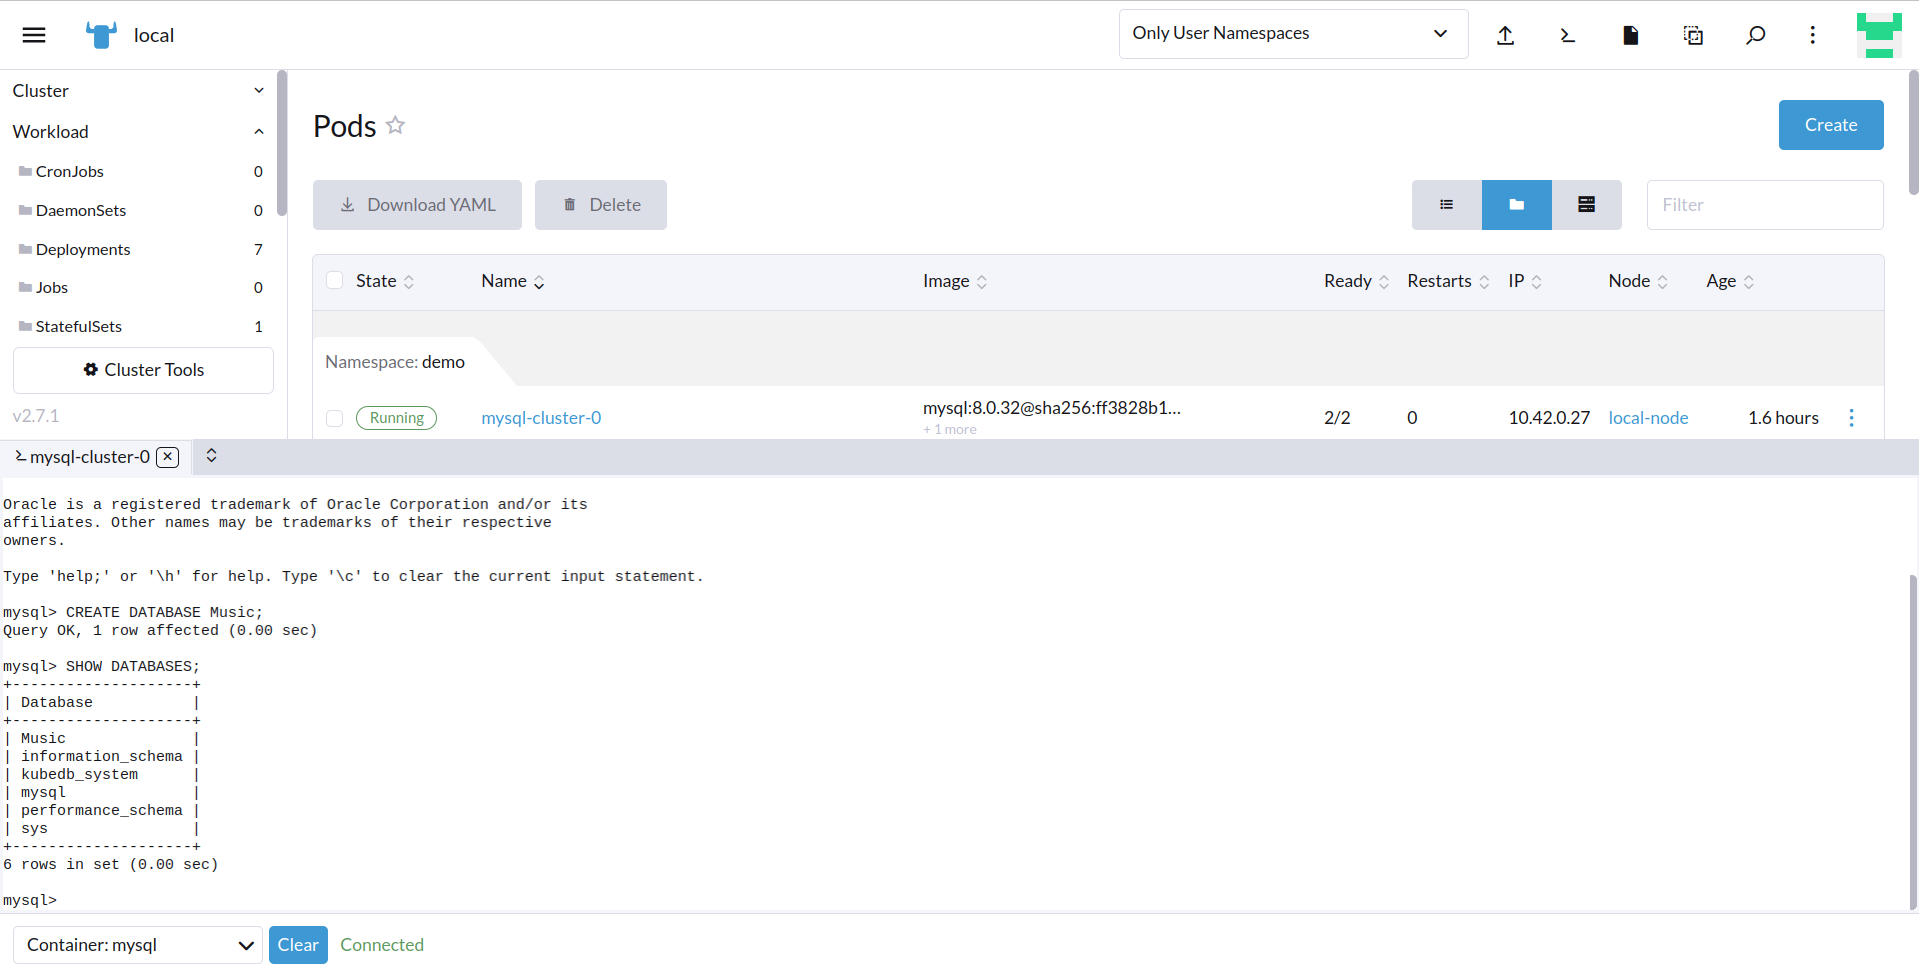Open the resource search magnifier

coord(1755,34)
